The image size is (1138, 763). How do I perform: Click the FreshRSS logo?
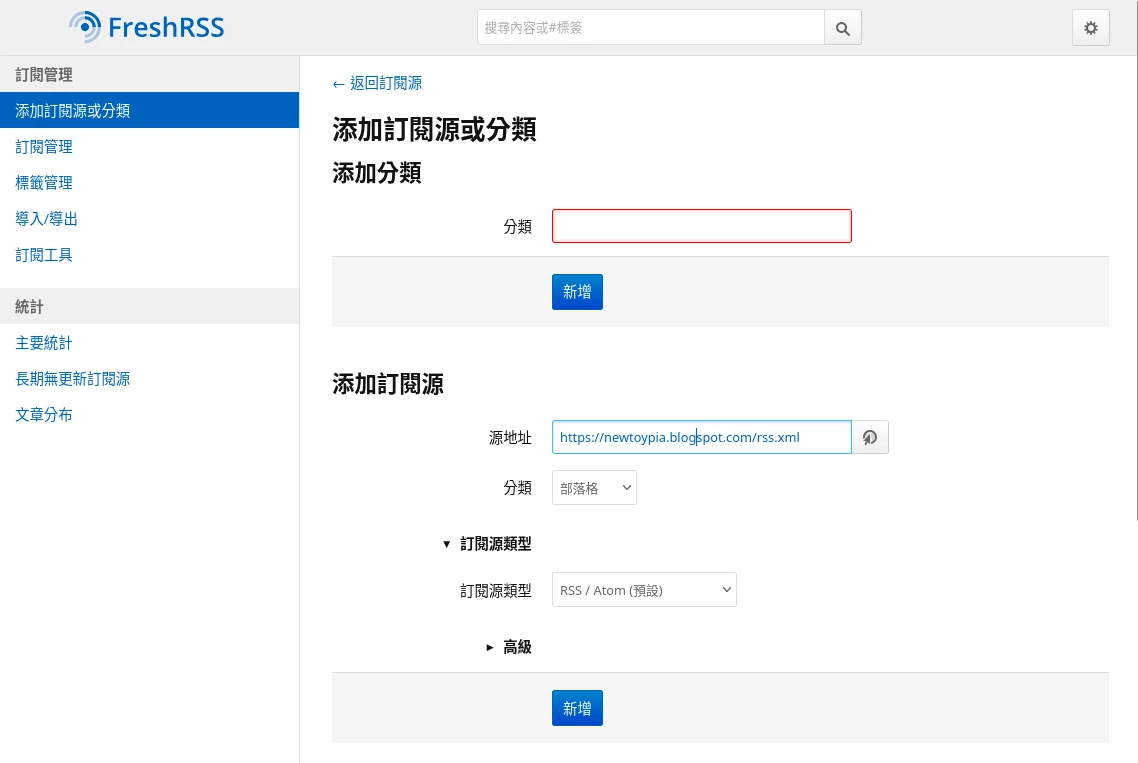(x=147, y=27)
